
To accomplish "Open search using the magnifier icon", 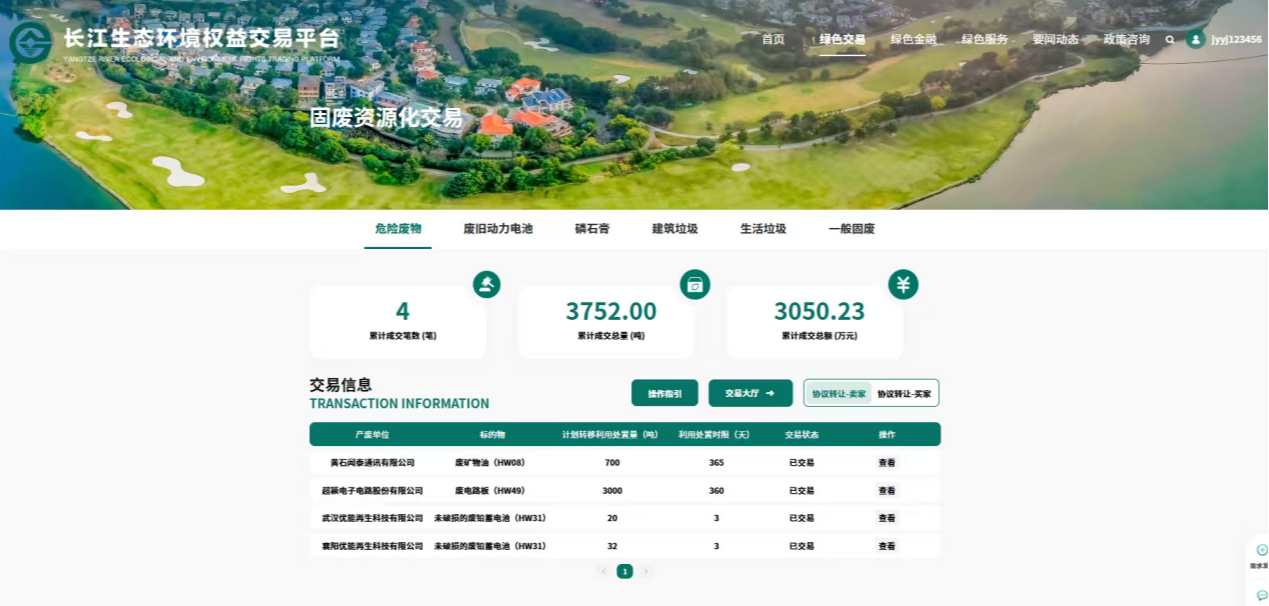I will pyautogui.click(x=1170, y=40).
